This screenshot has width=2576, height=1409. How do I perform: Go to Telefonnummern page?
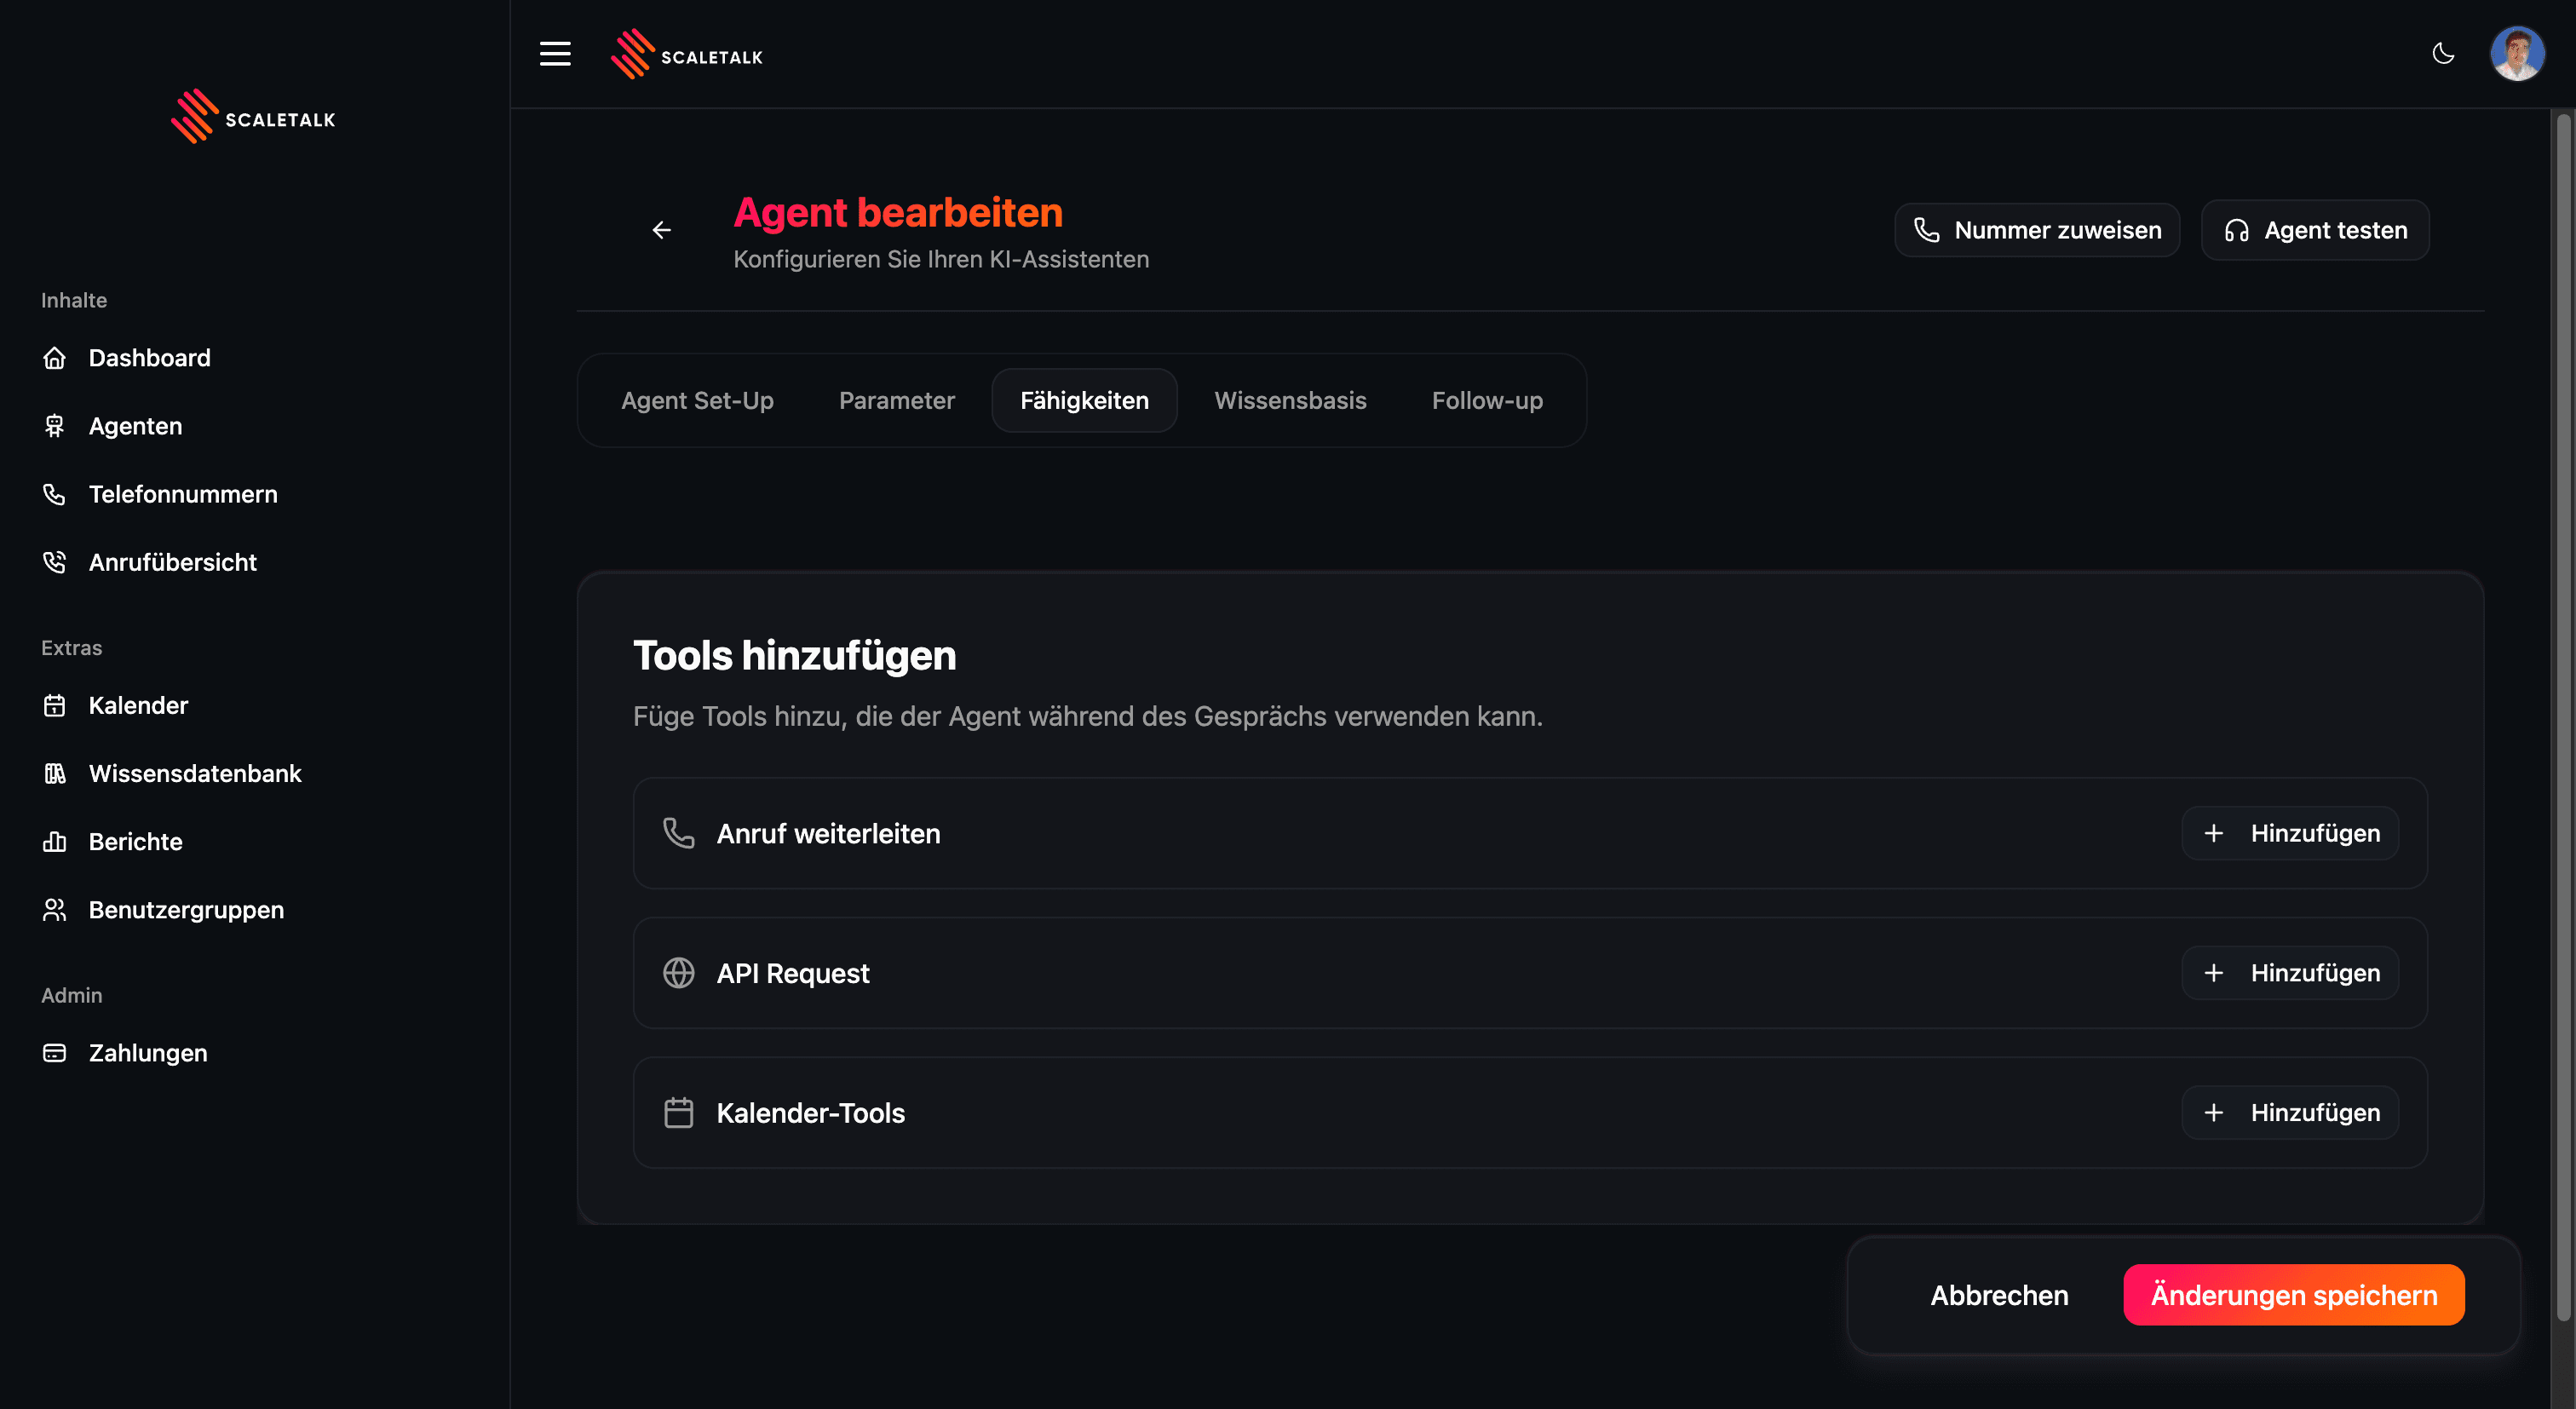point(182,494)
